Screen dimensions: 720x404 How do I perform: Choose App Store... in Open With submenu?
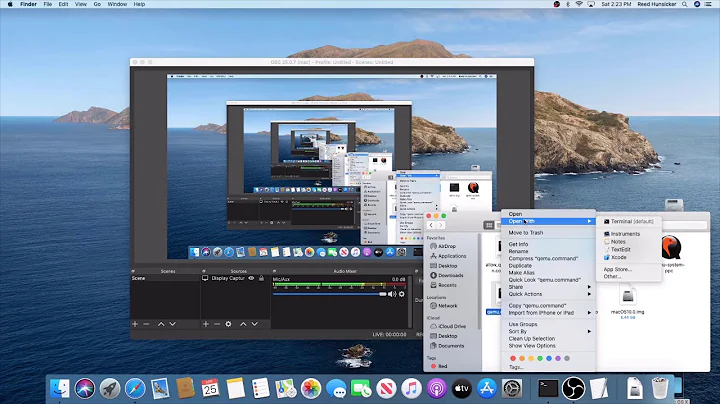[x=618, y=269]
